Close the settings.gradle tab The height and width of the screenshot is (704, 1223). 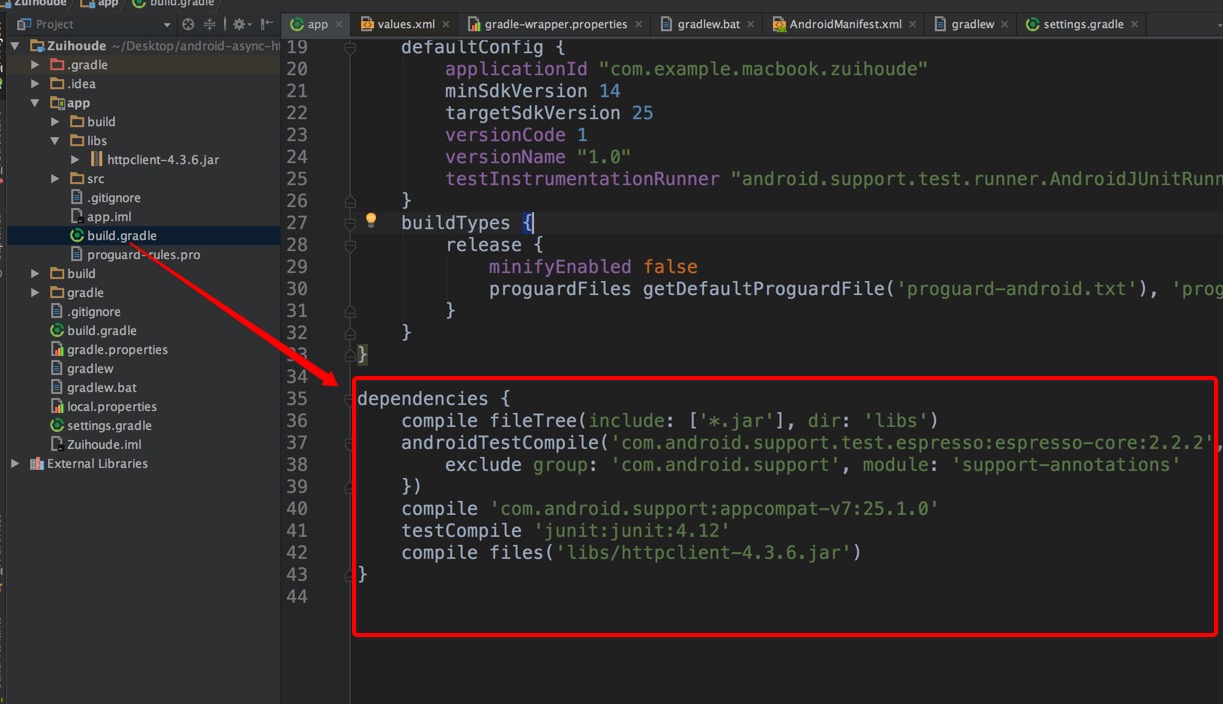click(x=1136, y=24)
